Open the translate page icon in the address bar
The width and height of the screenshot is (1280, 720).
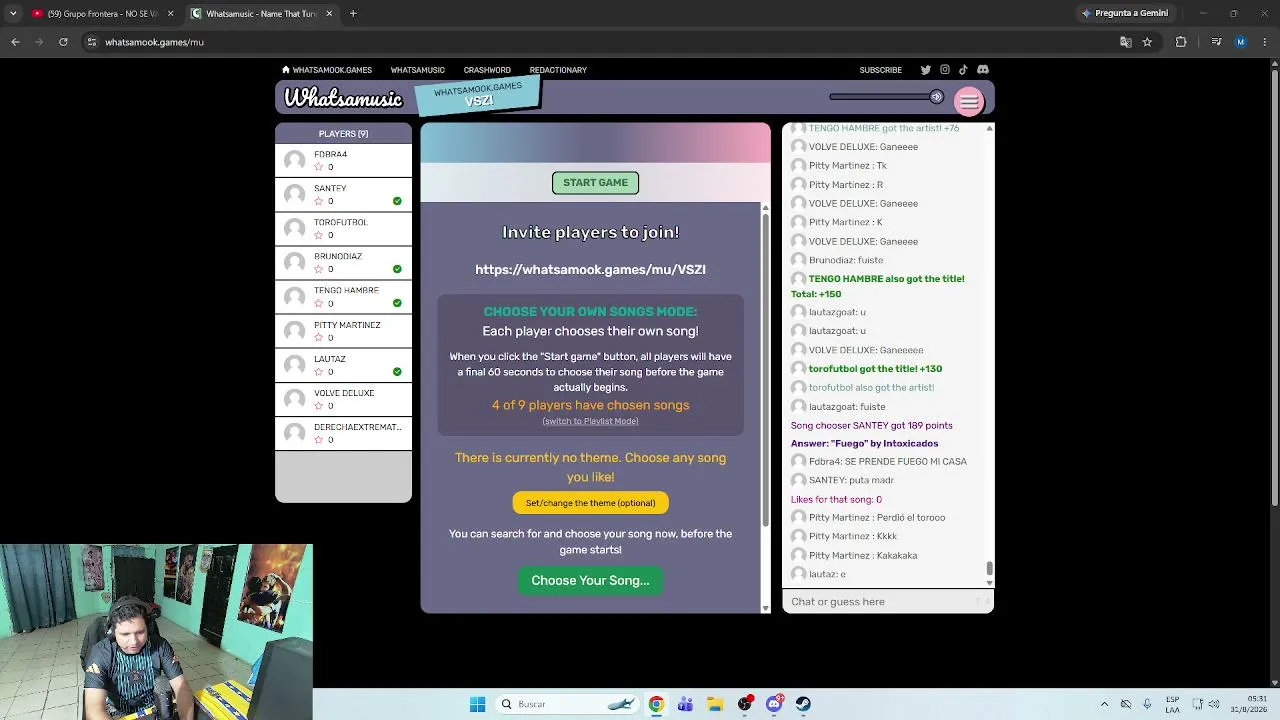pyautogui.click(x=1125, y=42)
